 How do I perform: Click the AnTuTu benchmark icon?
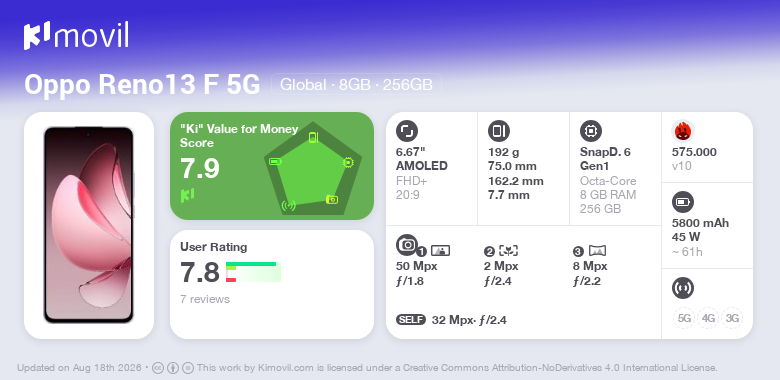coord(683,131)
